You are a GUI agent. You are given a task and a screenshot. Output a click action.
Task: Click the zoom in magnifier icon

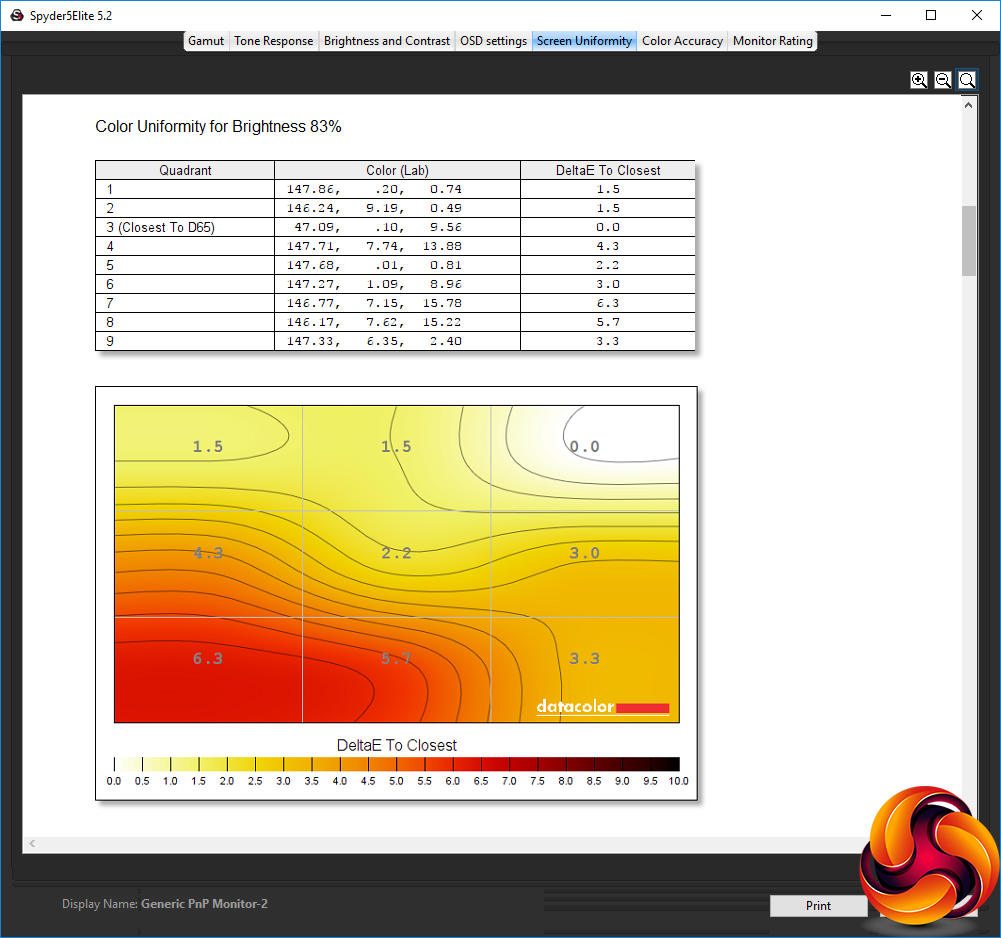(x=919, y=80)
